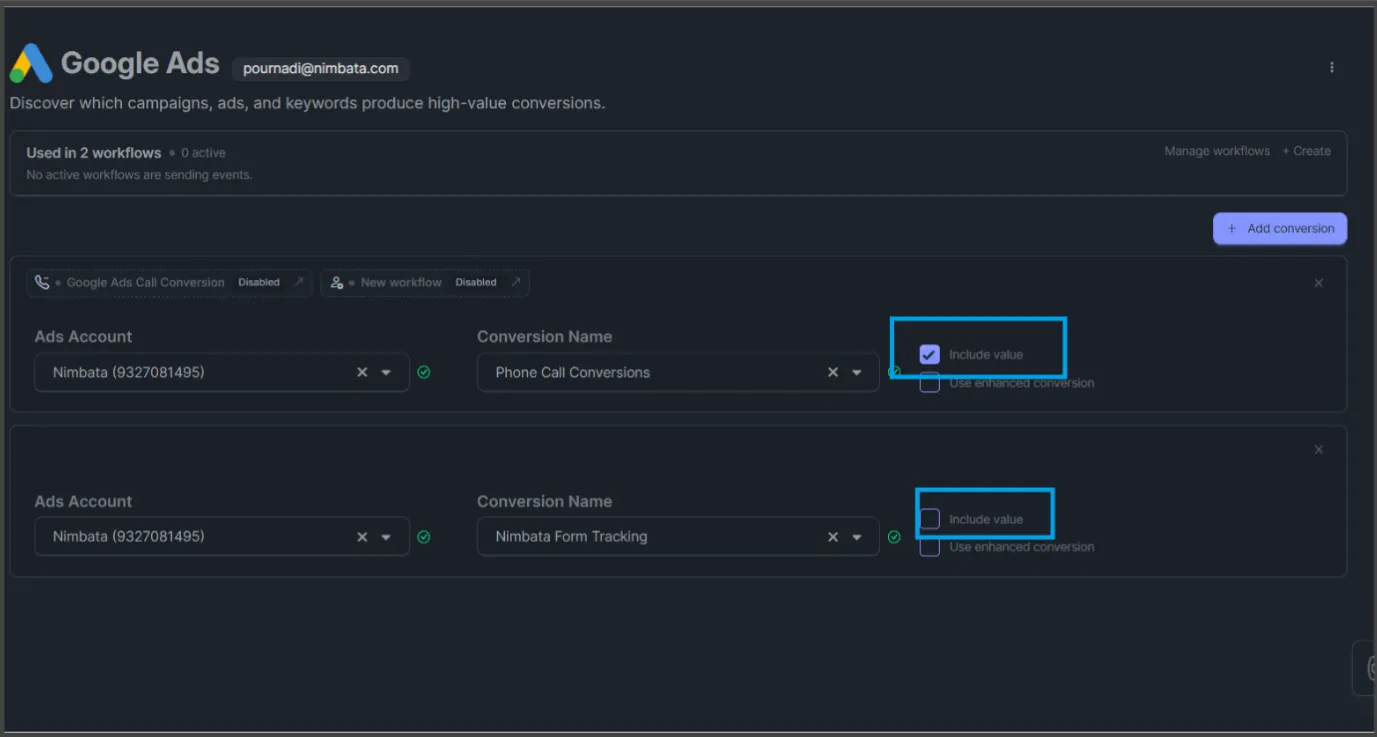Click the "Discover which campaigns" description text

tap(307, 103)
